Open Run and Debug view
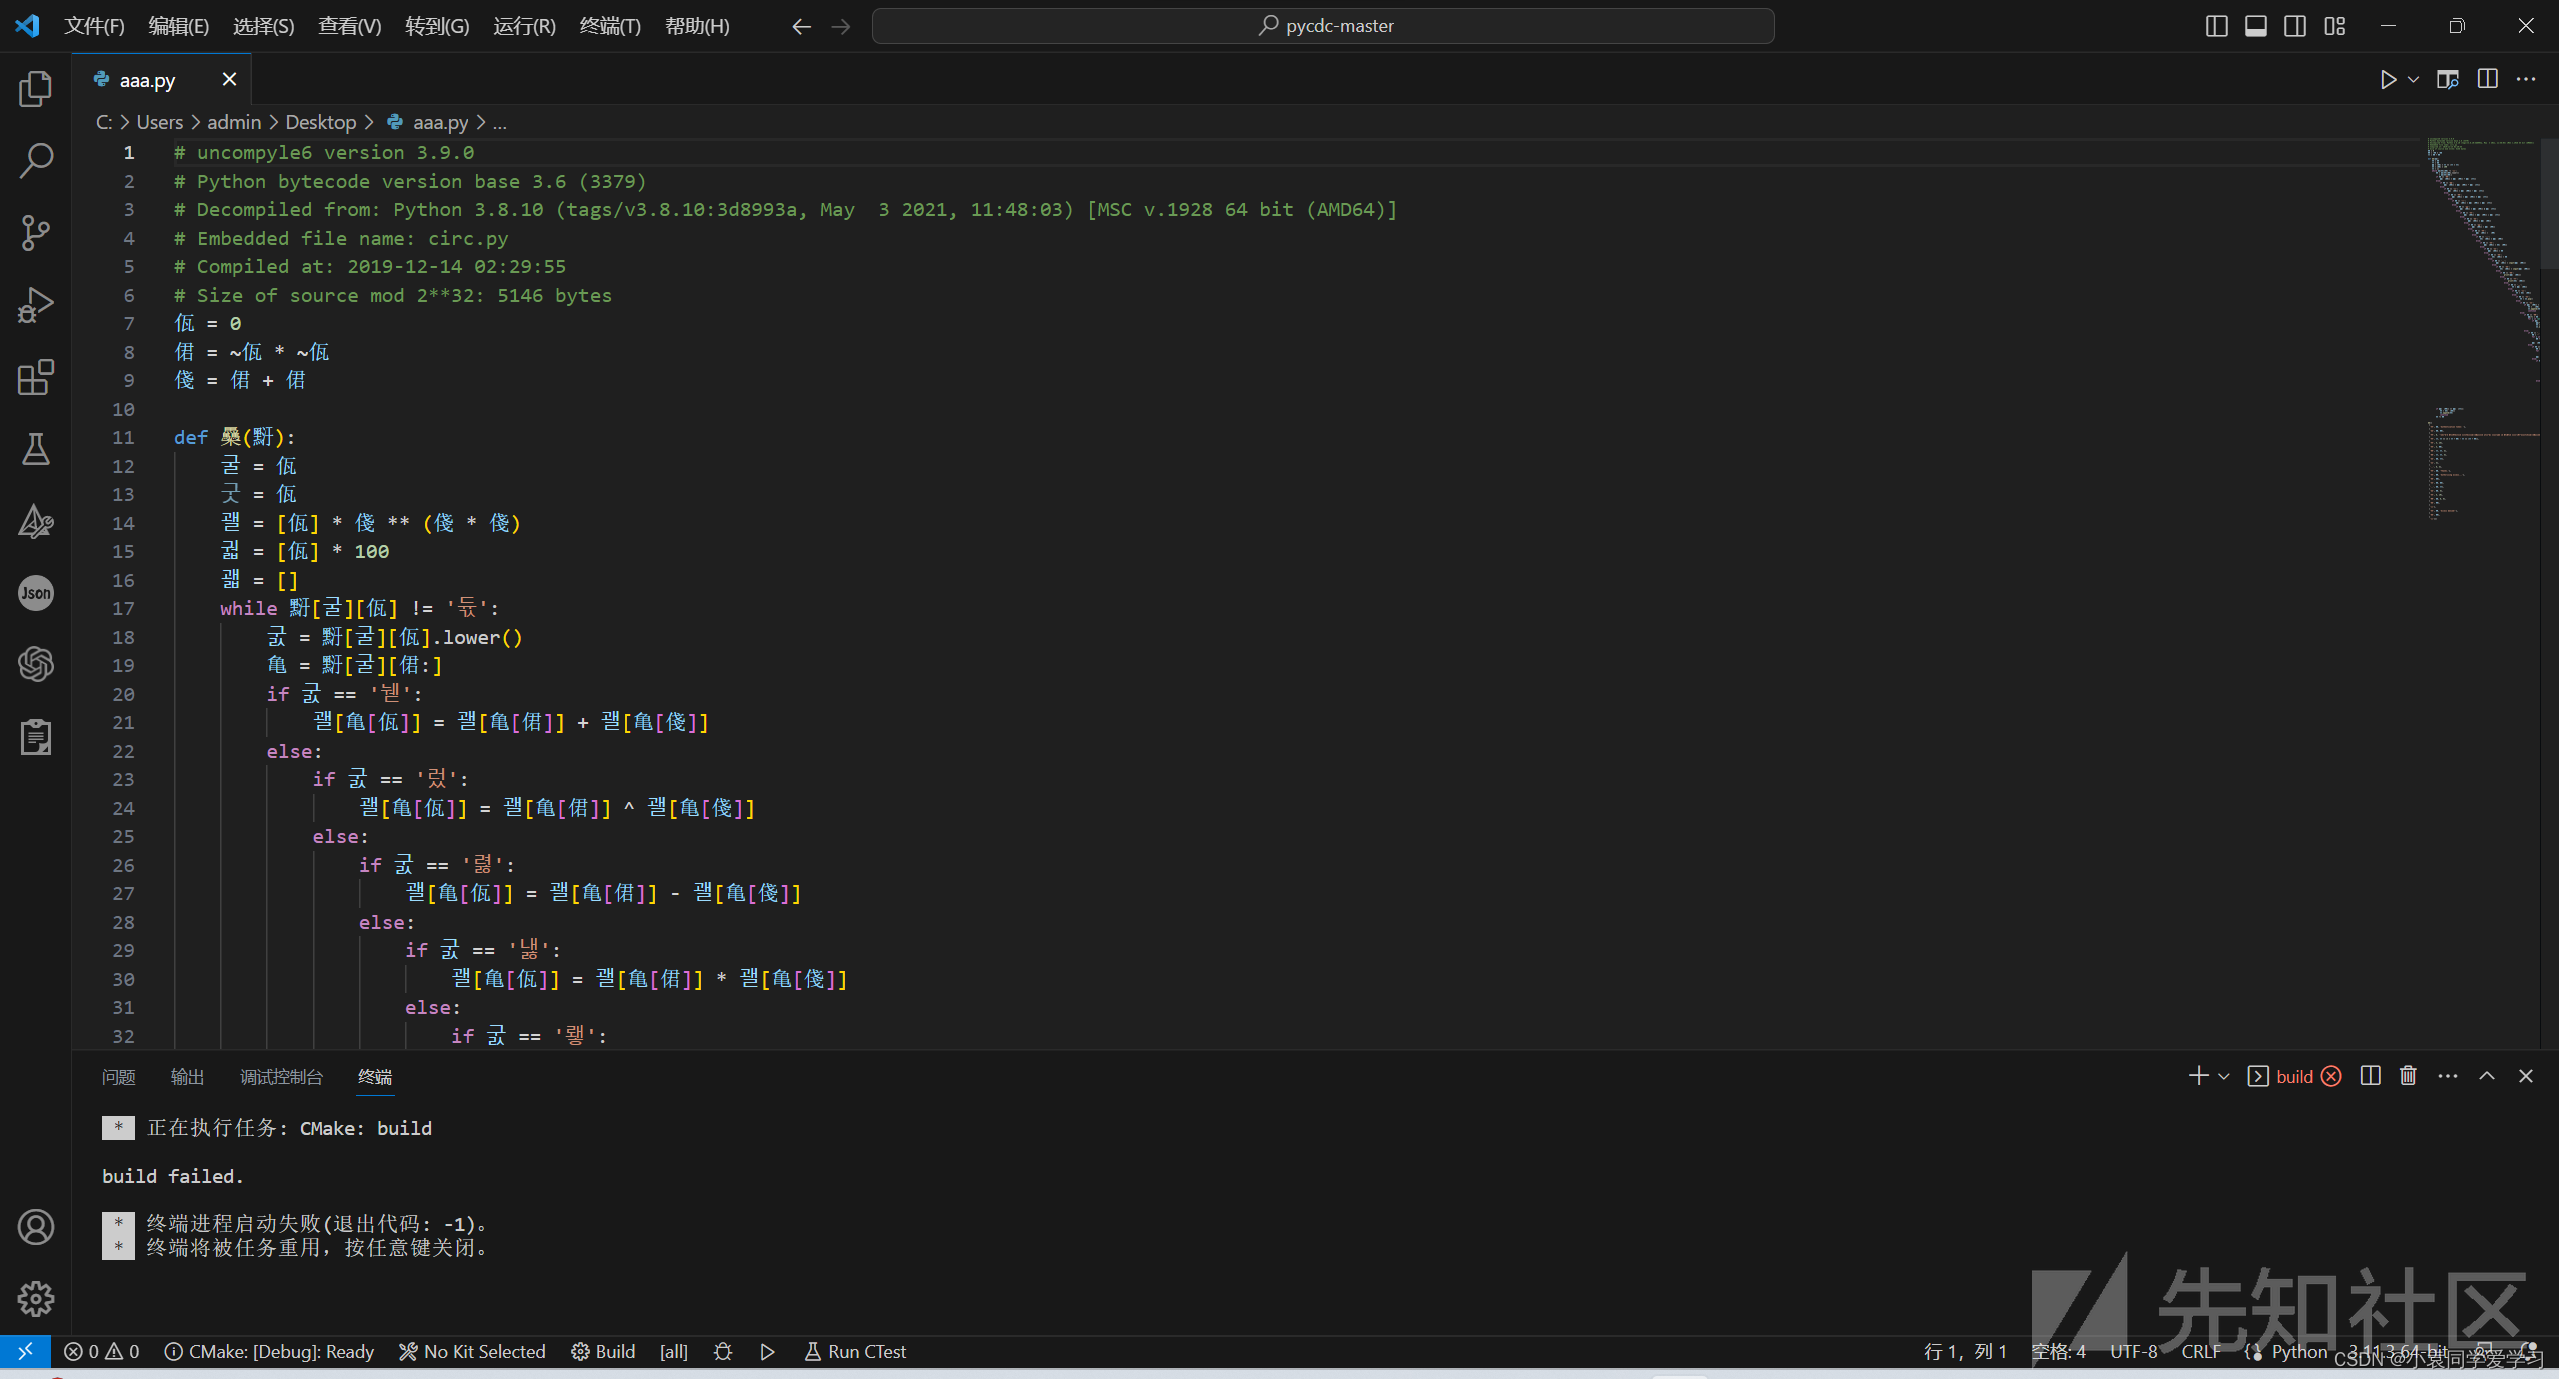2559x1379 pixels. click(x=36, y=305)
